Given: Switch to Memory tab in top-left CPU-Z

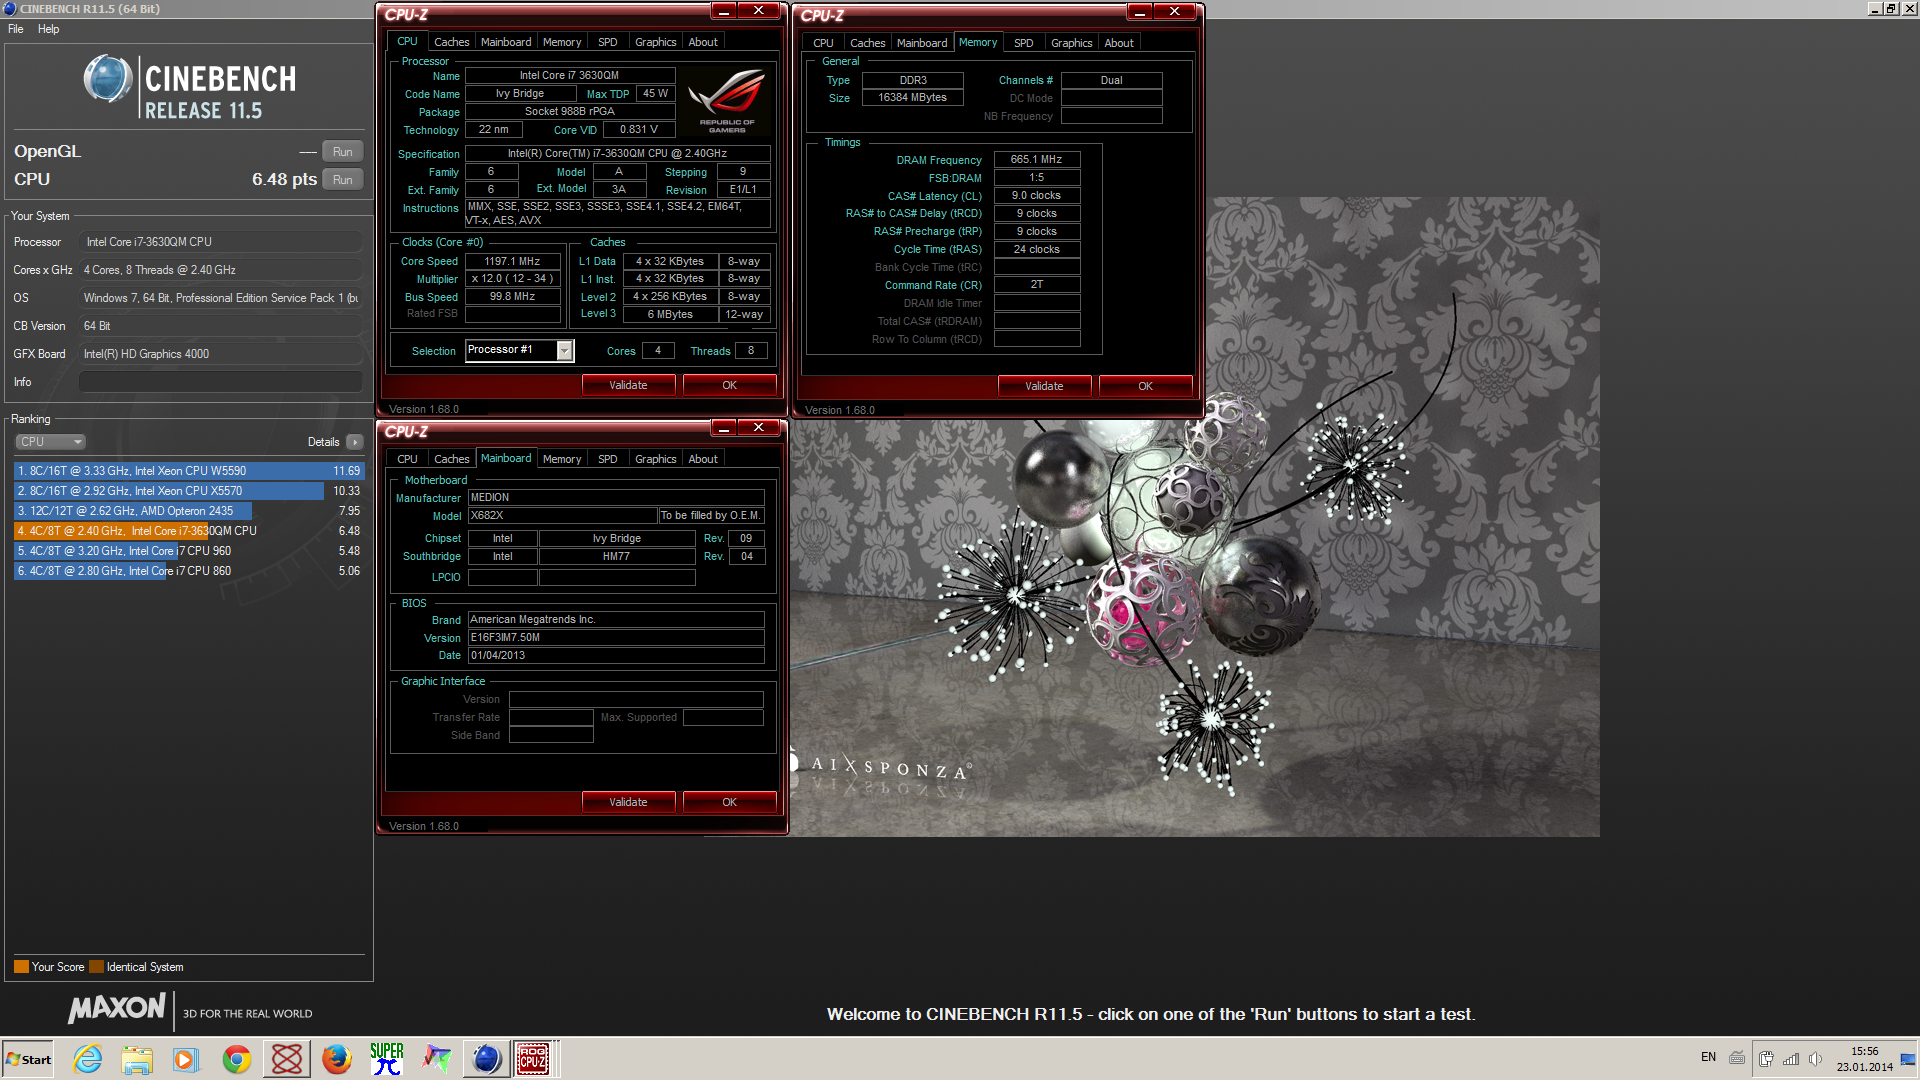Looking at the screenshot, I should tap(562, 42).
